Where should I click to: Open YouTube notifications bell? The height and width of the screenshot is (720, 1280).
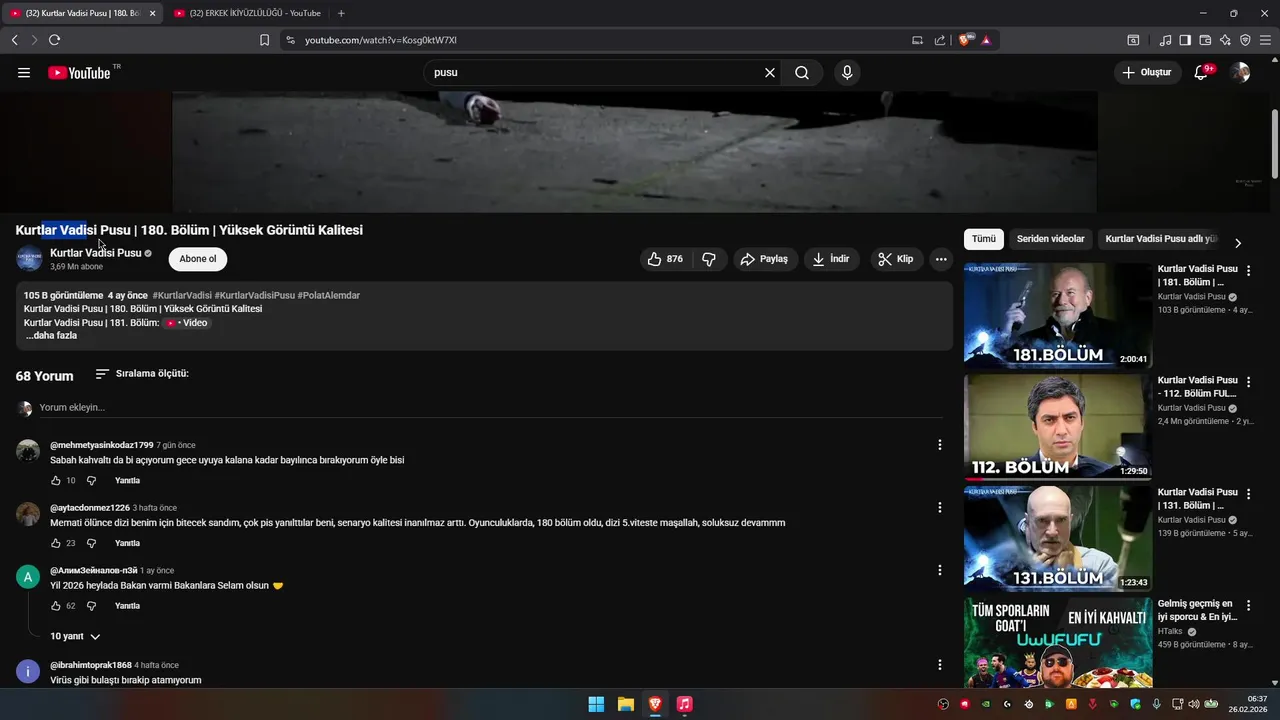click(1202, 73)
